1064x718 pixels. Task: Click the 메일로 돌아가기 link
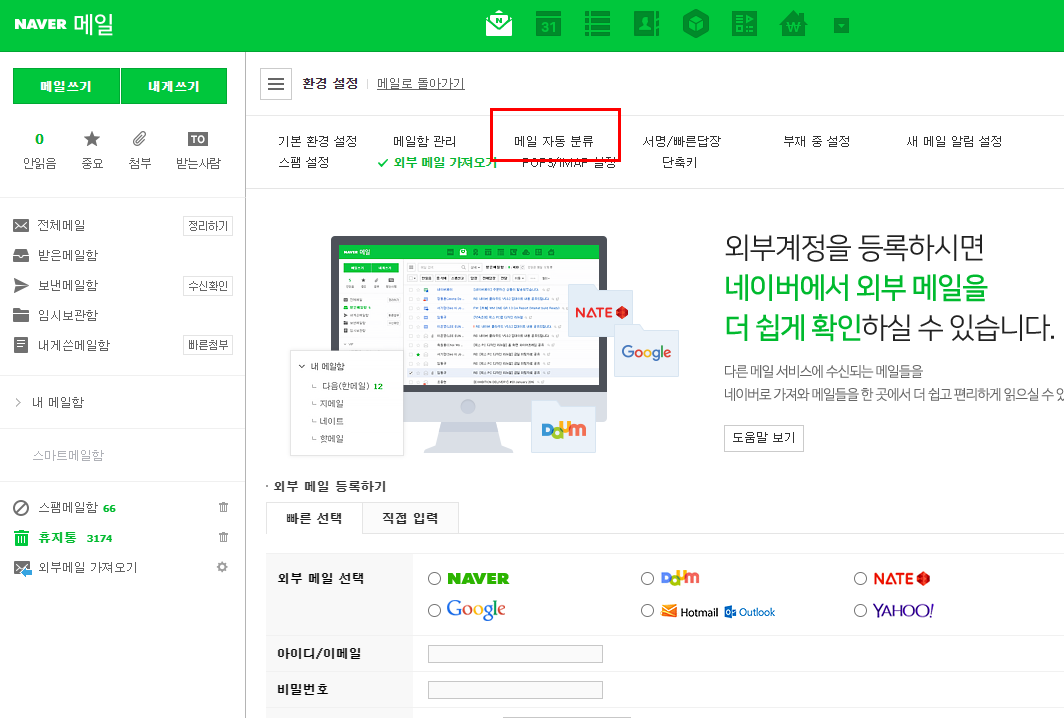coord(421,83)
